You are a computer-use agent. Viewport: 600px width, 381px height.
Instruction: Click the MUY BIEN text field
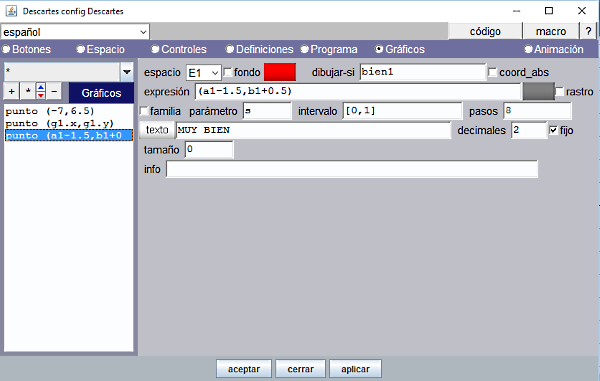point(313,130)
